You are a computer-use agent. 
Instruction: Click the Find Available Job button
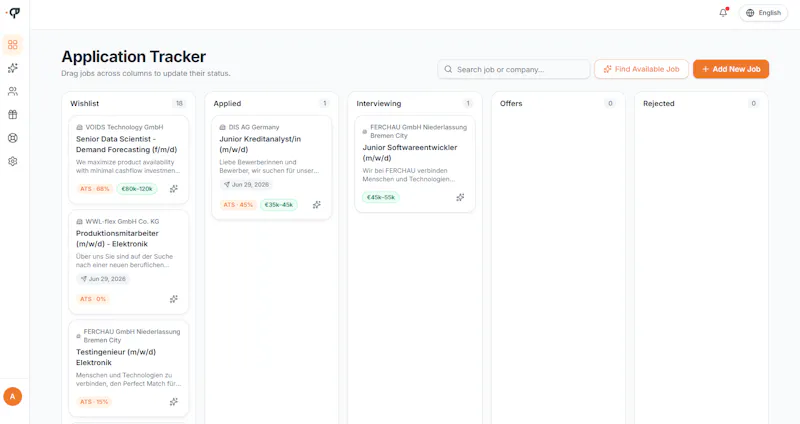641,69
